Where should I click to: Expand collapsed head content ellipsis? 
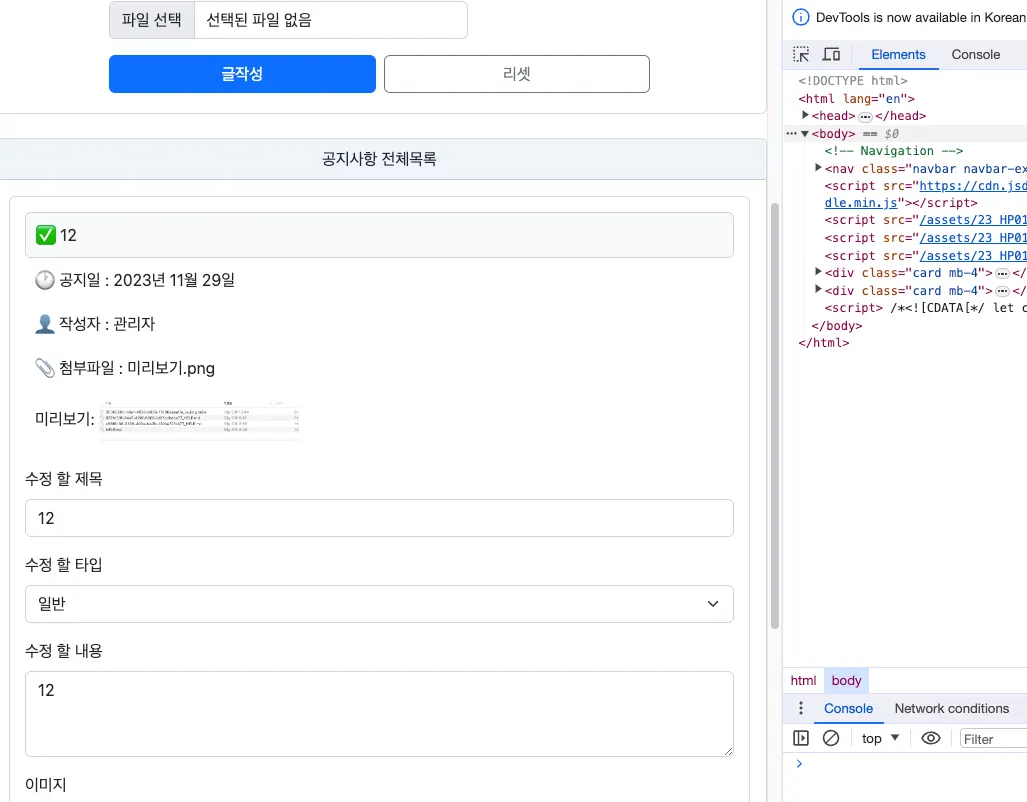pos(865,117)
